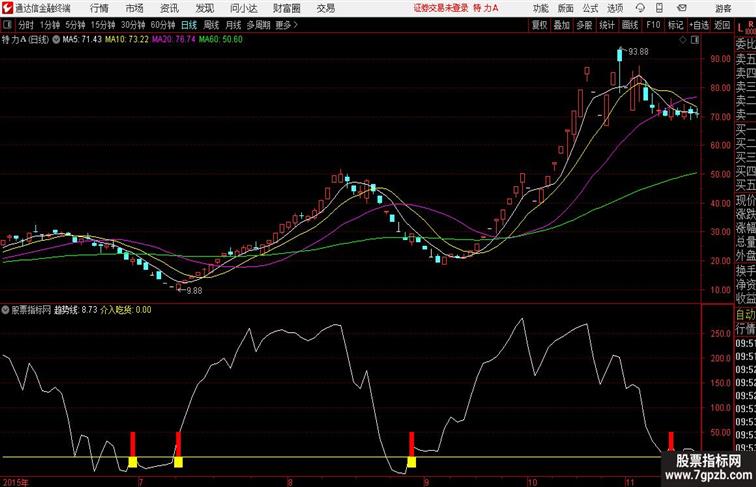Switch to 1分钟 period tab
Screen dimensions: 756x487
[50, 25]
